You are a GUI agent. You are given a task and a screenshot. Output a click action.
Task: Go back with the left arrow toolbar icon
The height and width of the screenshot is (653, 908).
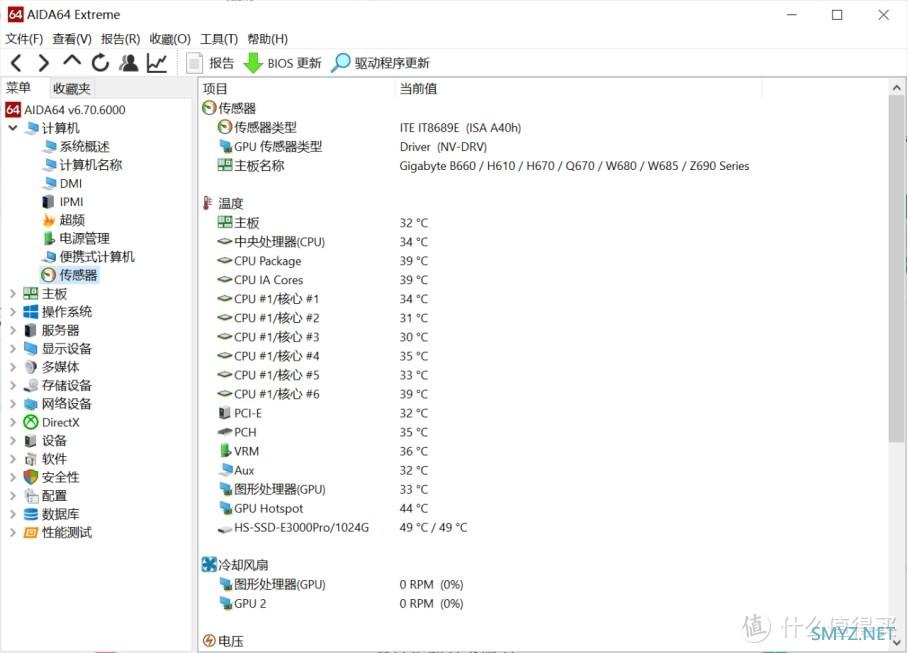pos(16,63)
